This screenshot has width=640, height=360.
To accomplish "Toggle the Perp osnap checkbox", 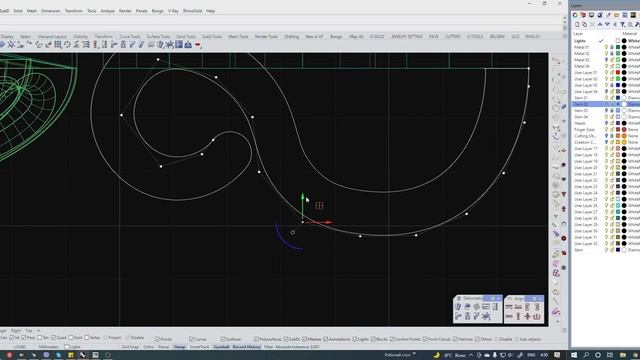I will coord(24,338).
